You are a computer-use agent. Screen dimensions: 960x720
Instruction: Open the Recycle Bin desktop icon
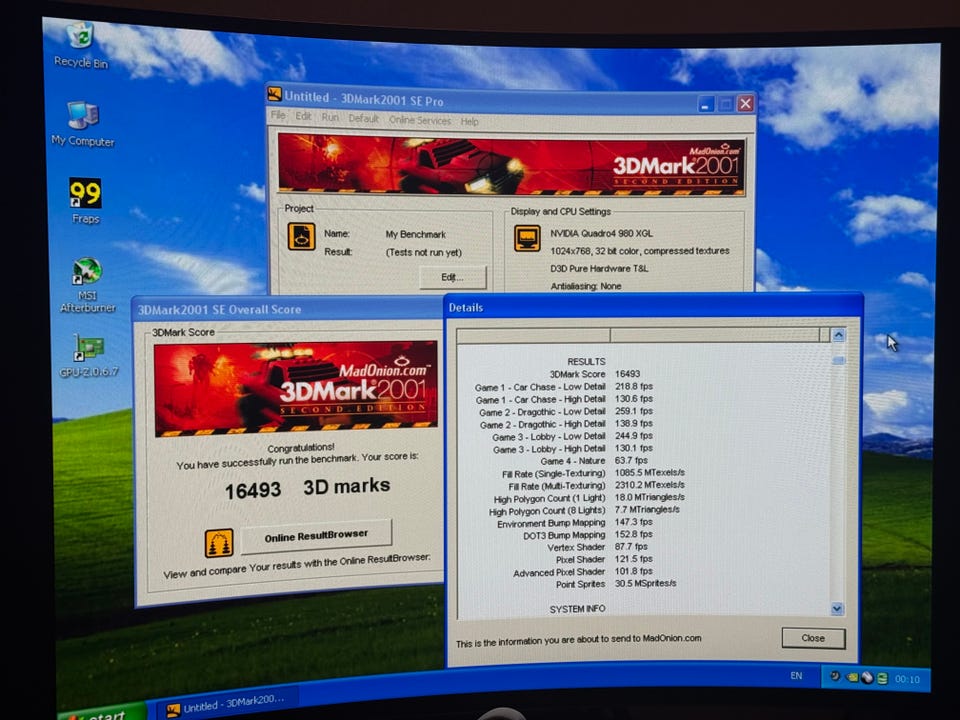[x=81, y=45]
